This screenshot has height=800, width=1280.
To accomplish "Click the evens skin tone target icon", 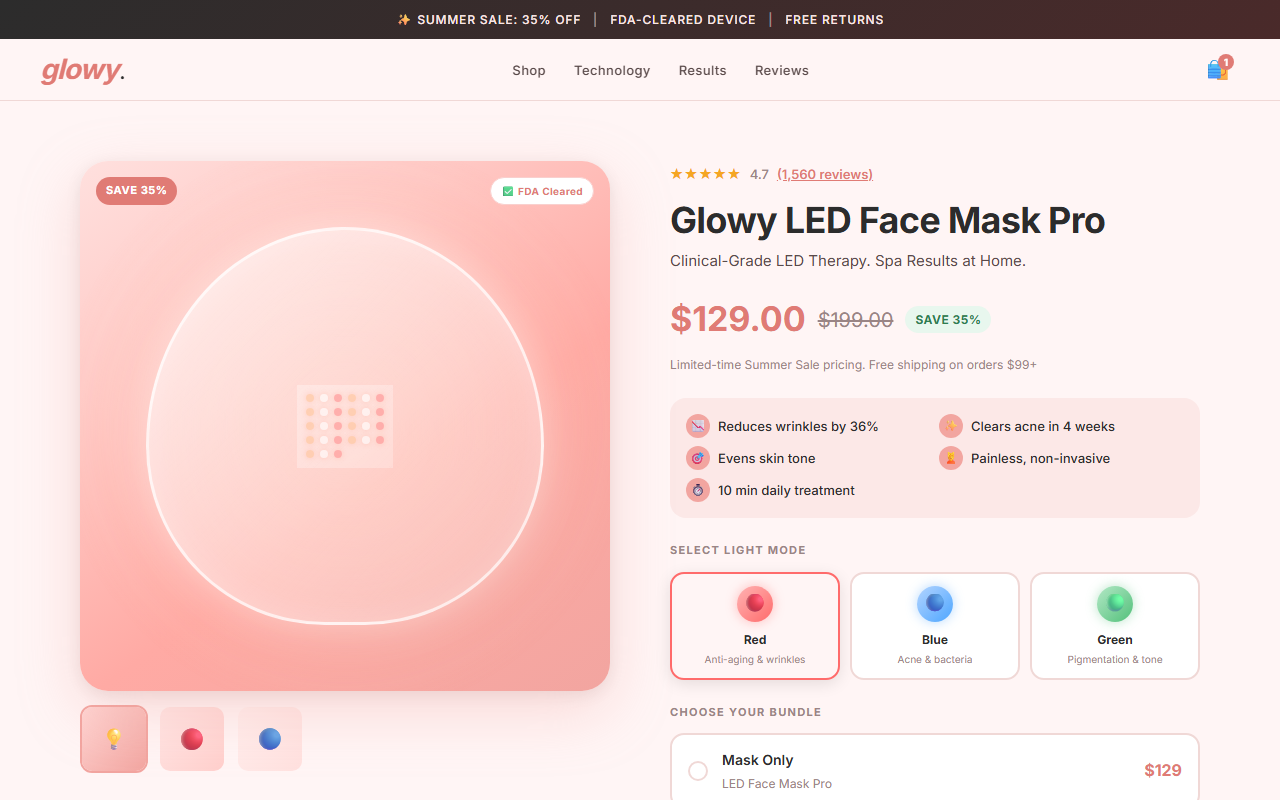I will pos(697,458).
